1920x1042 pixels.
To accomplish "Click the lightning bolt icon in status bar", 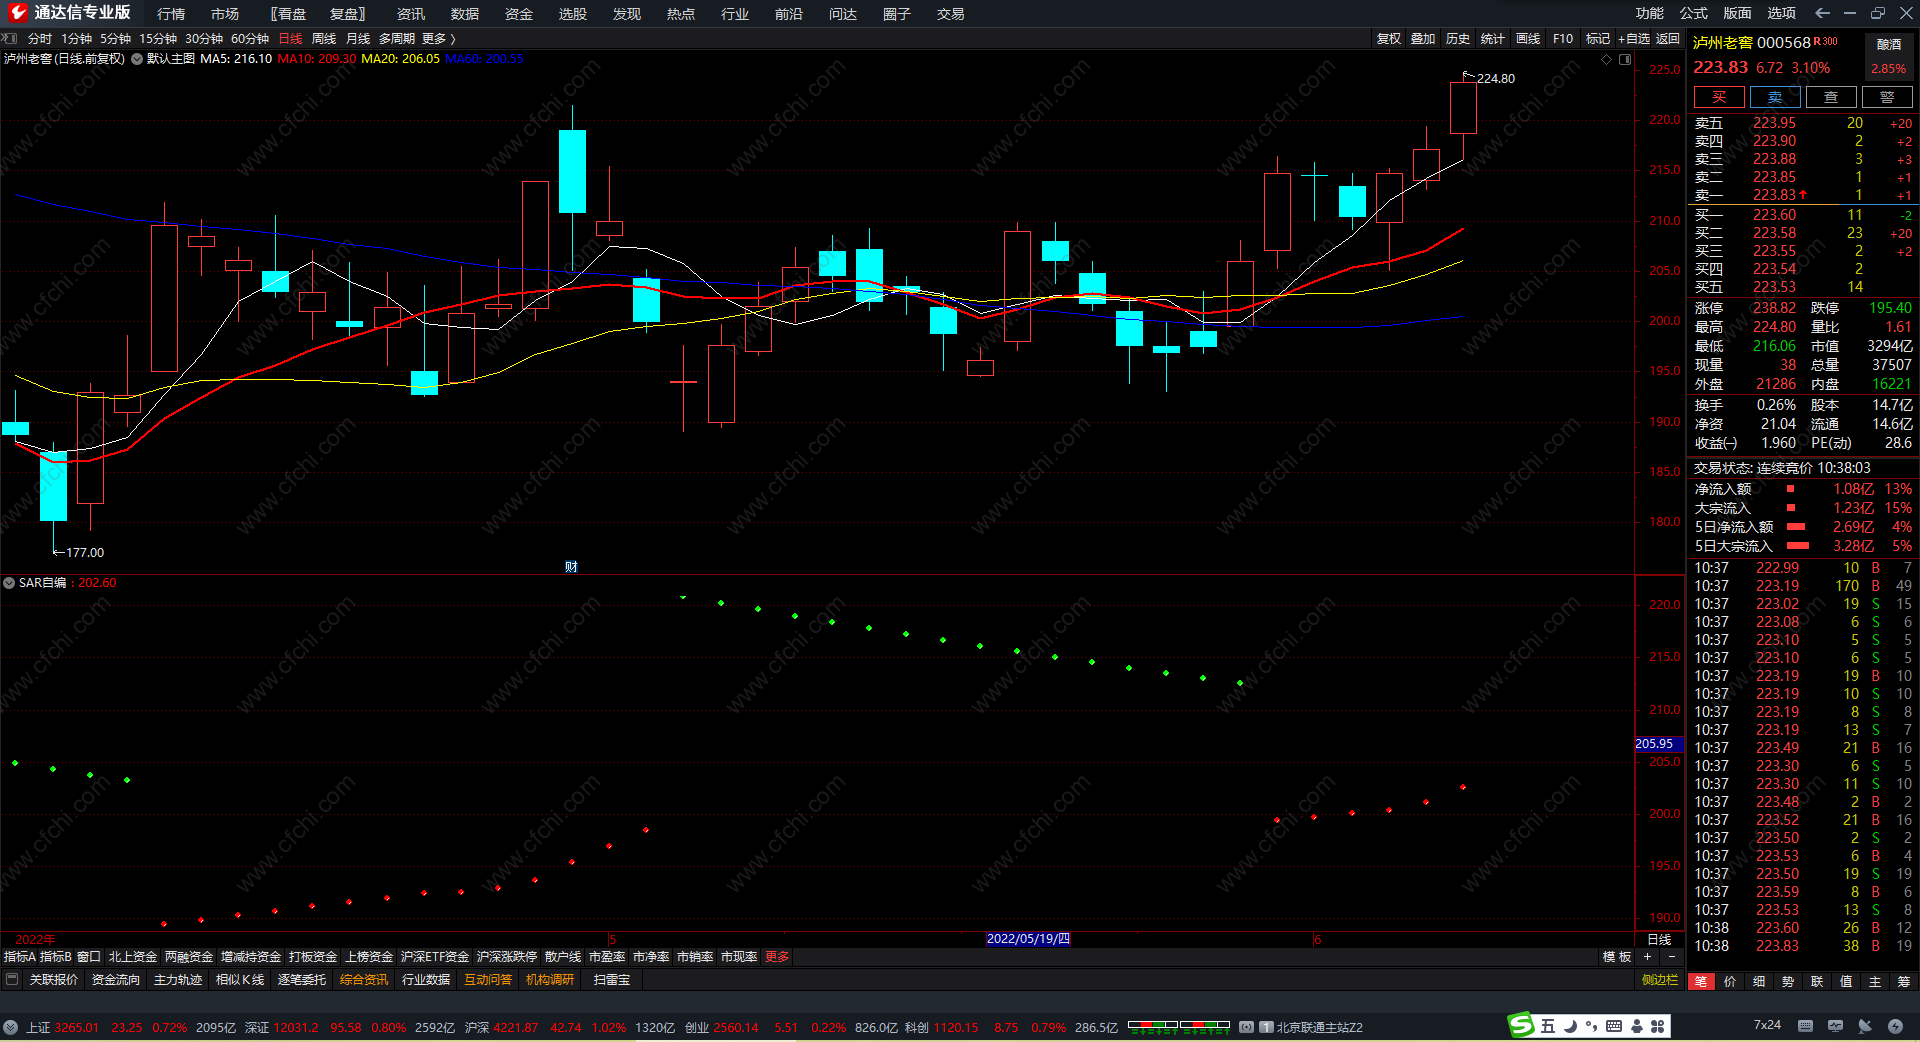I will 1895,1026.
